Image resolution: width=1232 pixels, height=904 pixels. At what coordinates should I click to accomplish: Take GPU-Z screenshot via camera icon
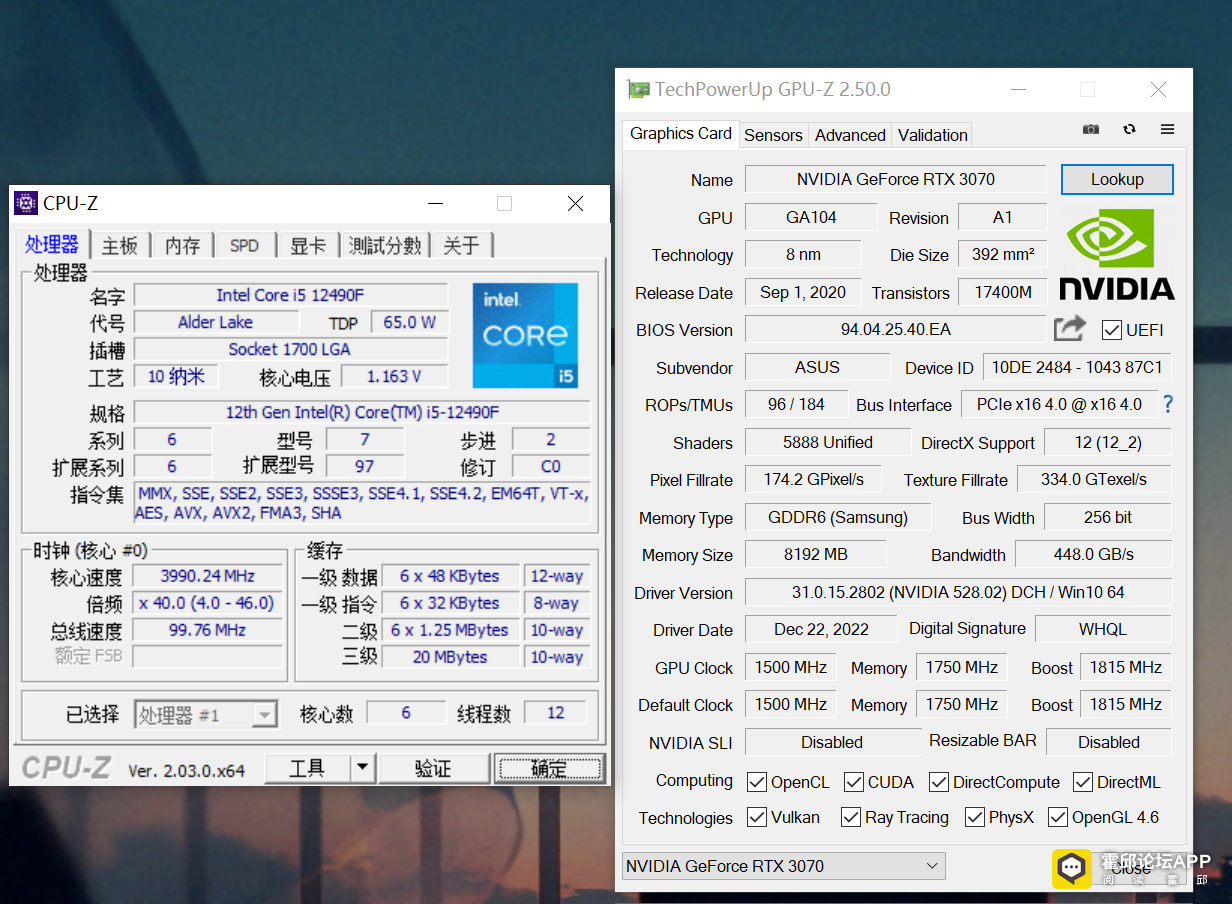coord(1091,130)
